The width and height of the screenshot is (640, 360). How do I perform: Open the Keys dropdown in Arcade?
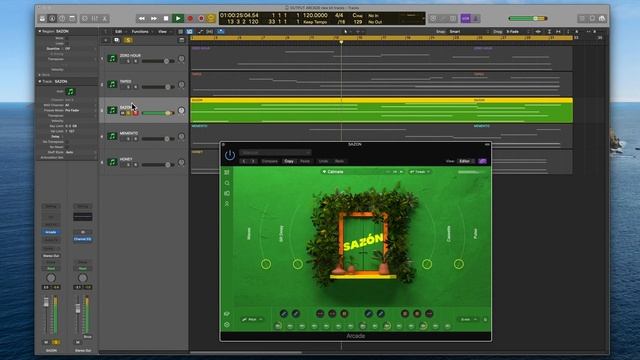(252, 319)
